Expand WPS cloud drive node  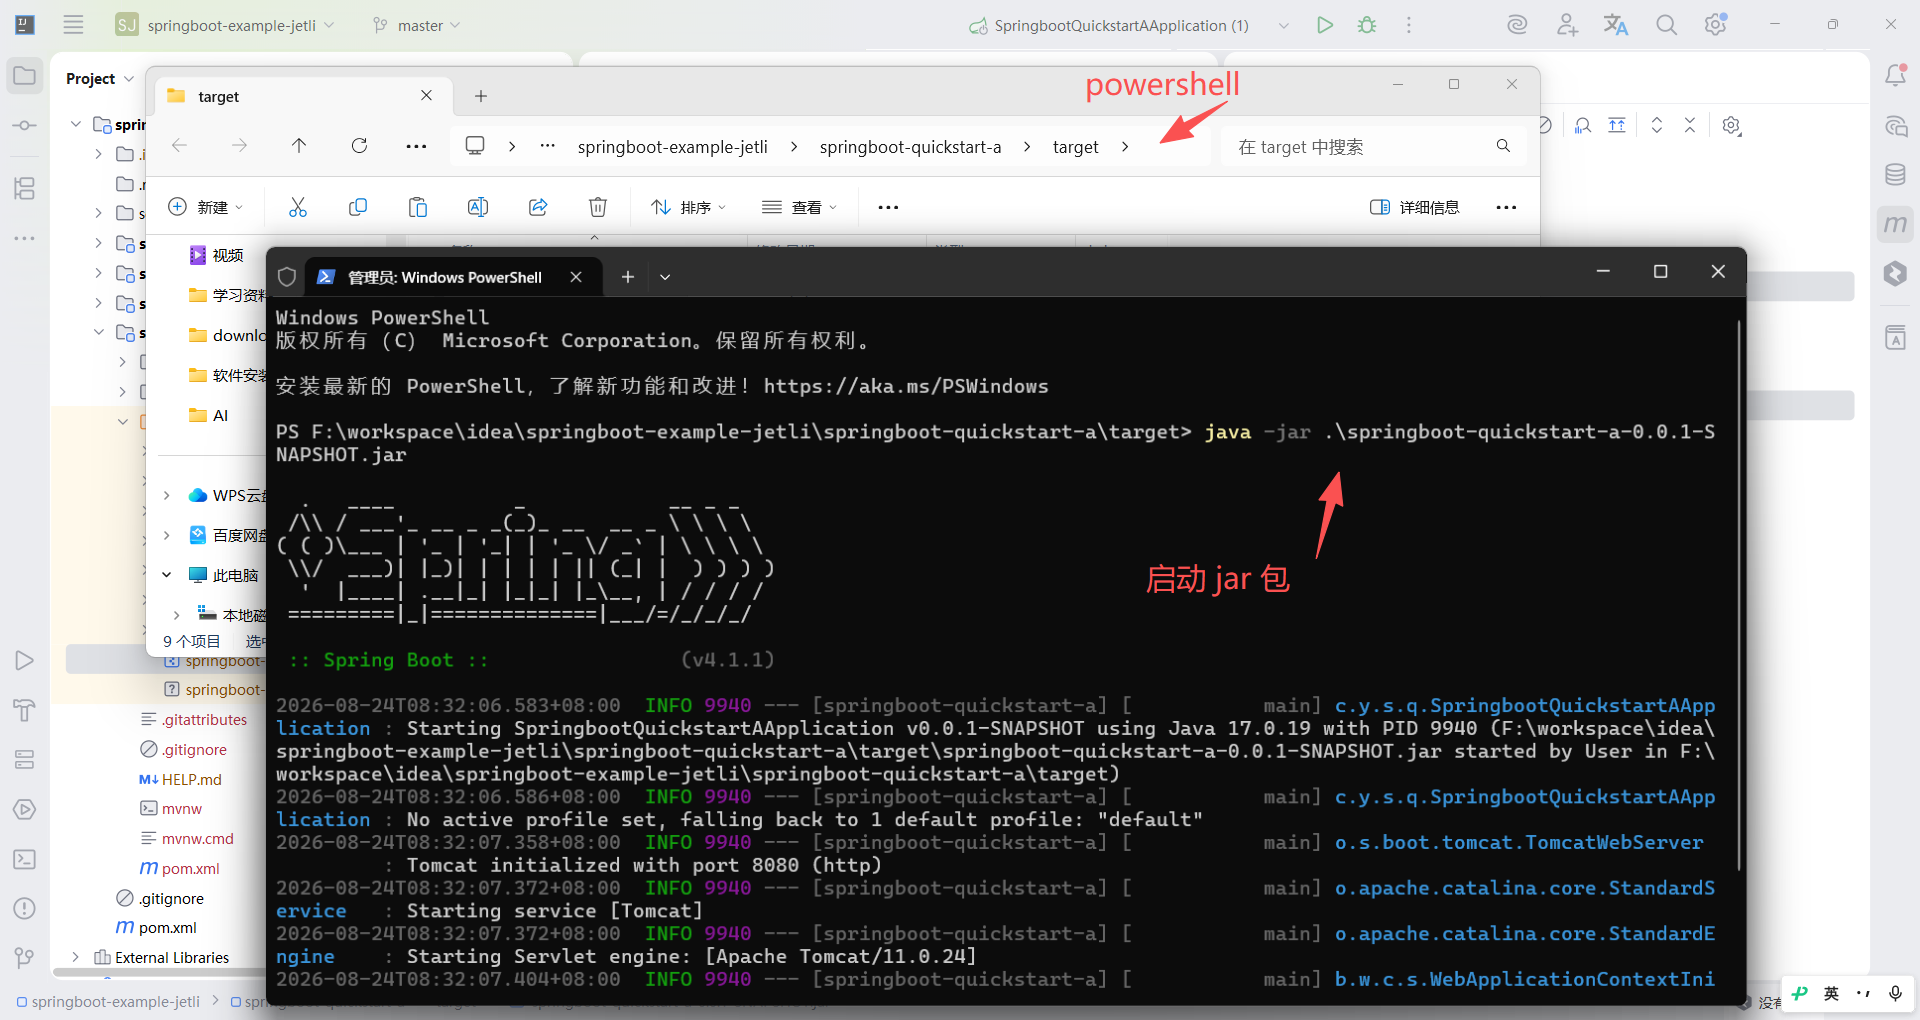point(167,495)
